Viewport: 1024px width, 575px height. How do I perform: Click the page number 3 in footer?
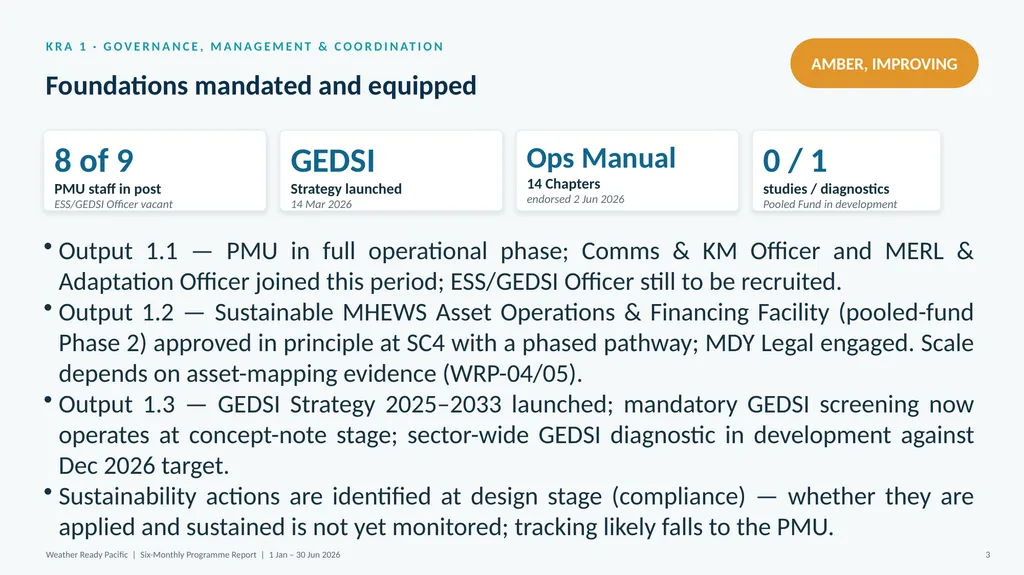pos(987,555)
